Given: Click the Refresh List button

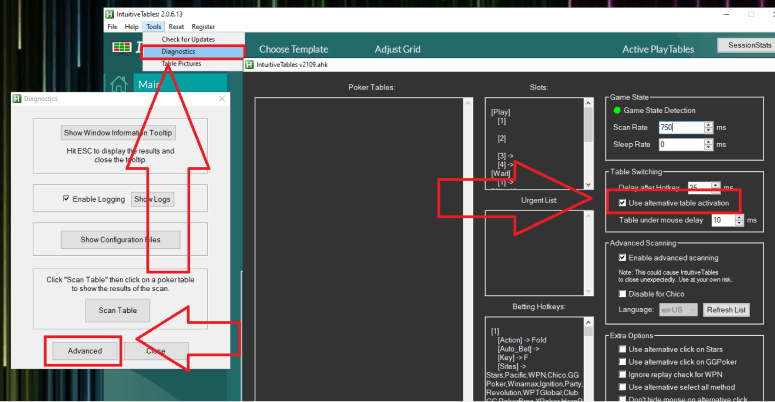Looking at the screenshot, I should point(726,310).
